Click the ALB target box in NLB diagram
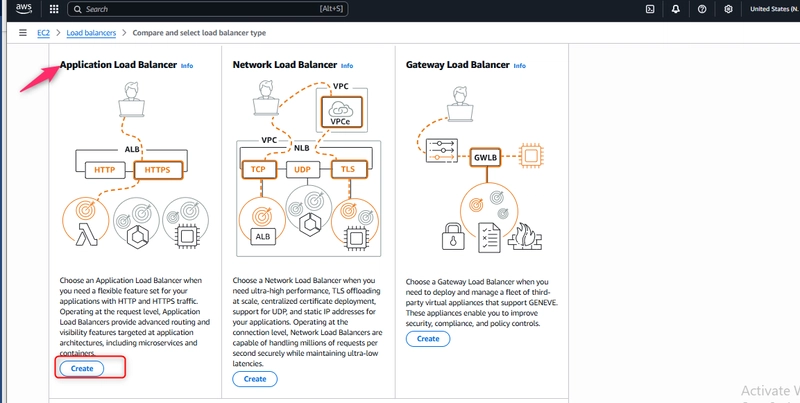Screen dimensions: 800x403 tap(263, 237)
